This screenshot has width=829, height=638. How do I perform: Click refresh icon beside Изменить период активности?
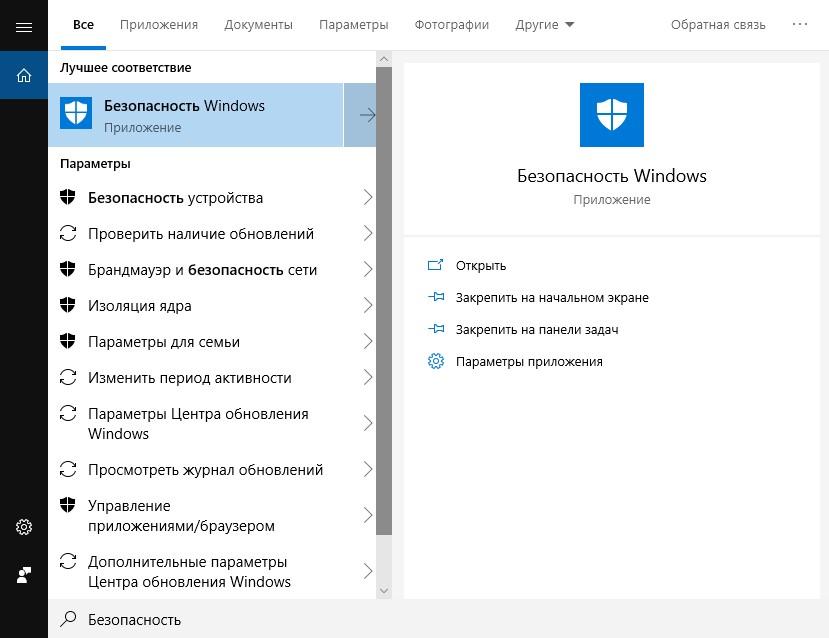click(x=68, y=377)
